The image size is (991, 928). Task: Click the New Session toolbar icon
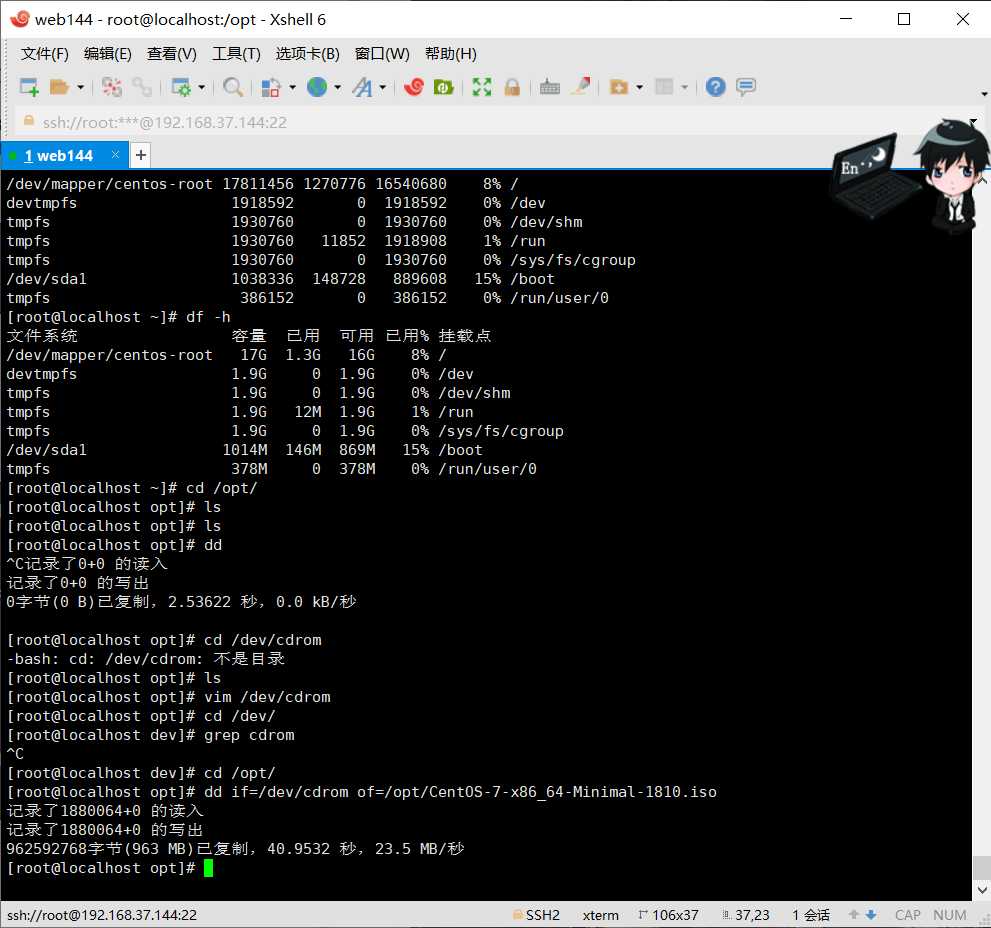(x=29, y=87)
